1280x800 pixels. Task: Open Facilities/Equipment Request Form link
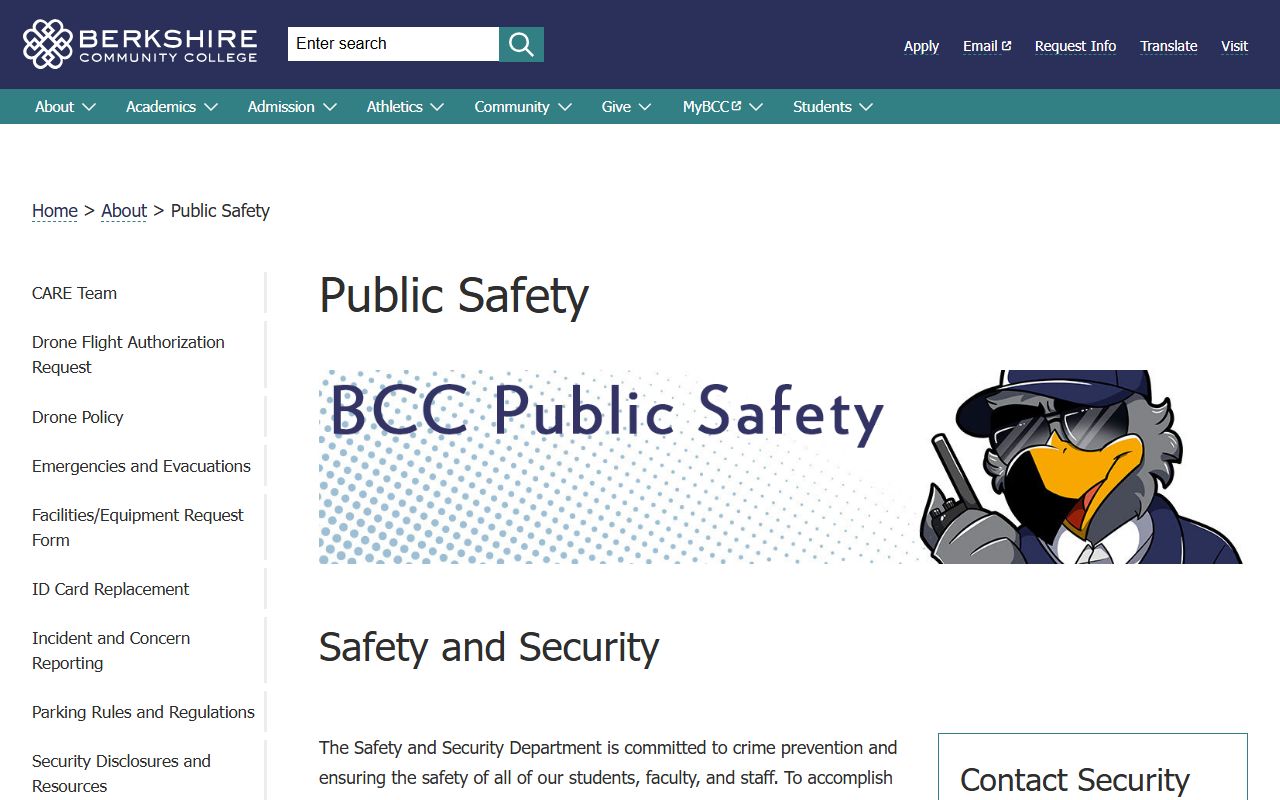(138, 528)
